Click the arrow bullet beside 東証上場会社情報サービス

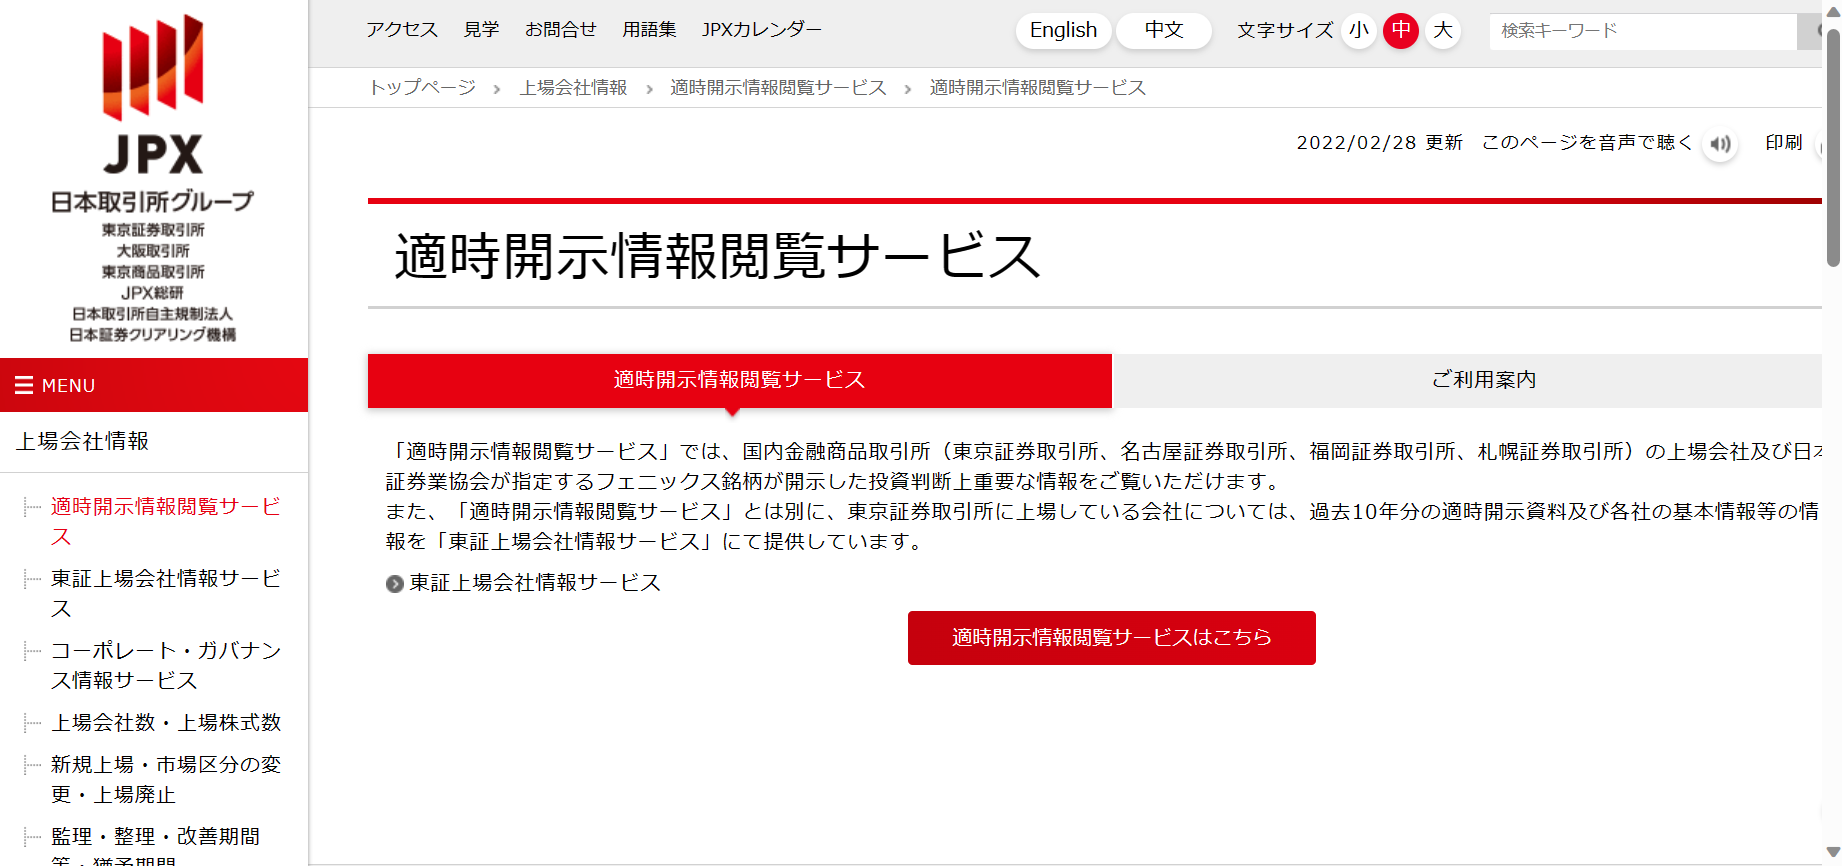coord(395,584)
